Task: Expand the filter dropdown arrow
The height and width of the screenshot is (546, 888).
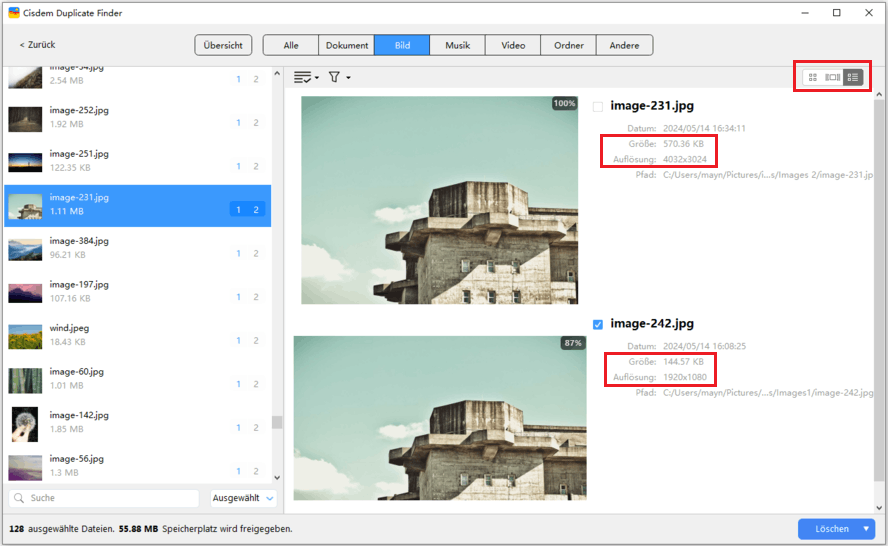Action: pyautogui.click(x=348, y=78)
